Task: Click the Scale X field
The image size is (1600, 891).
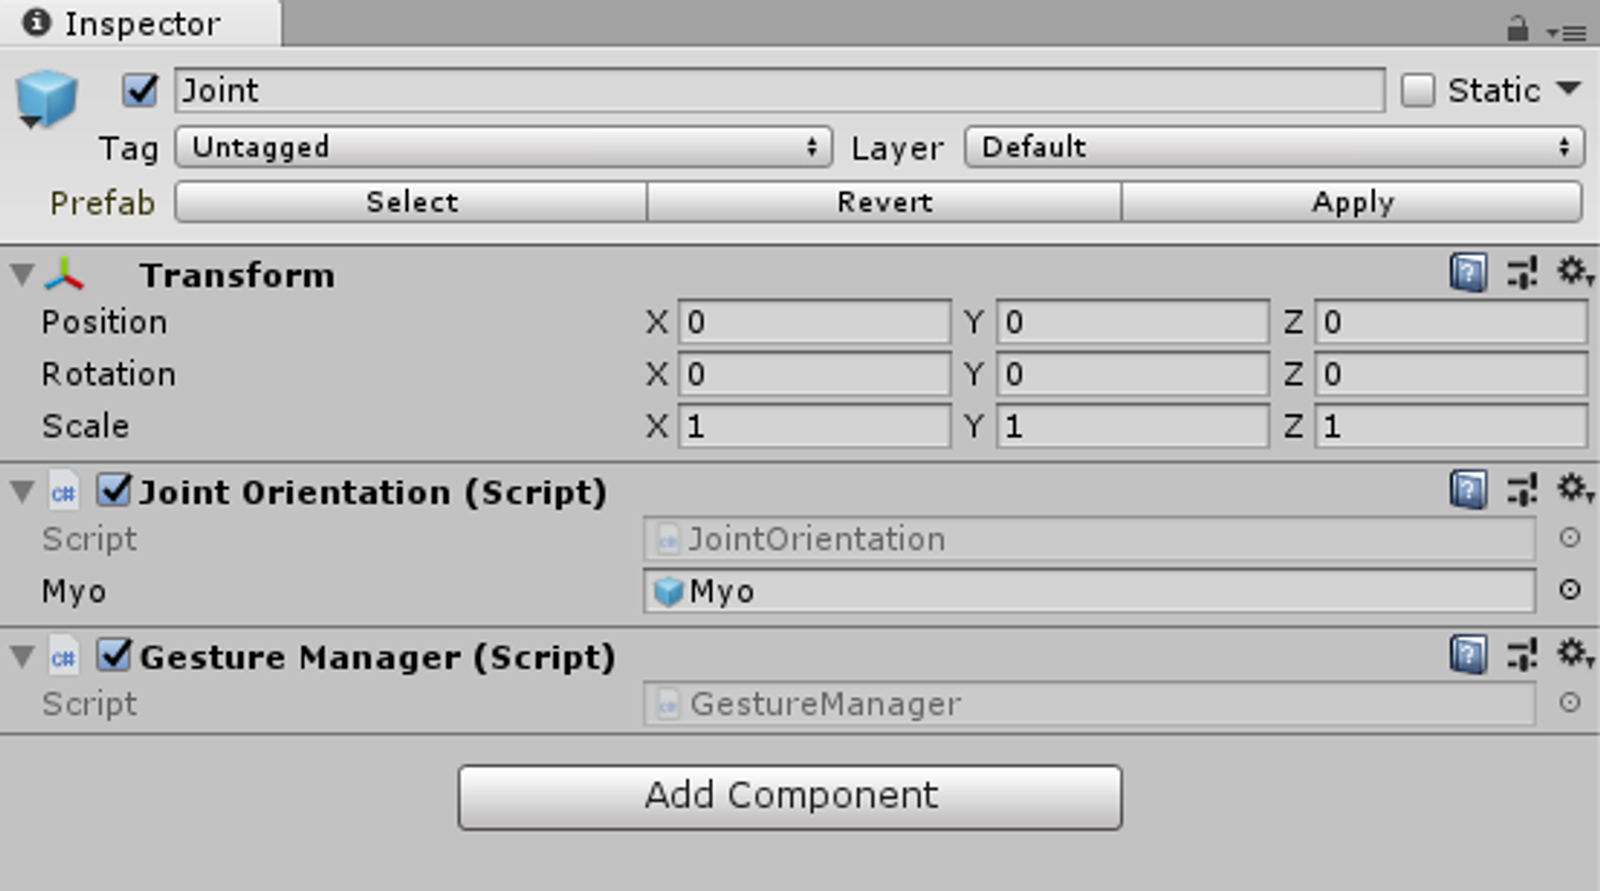Action: click(x=814, y=426)
